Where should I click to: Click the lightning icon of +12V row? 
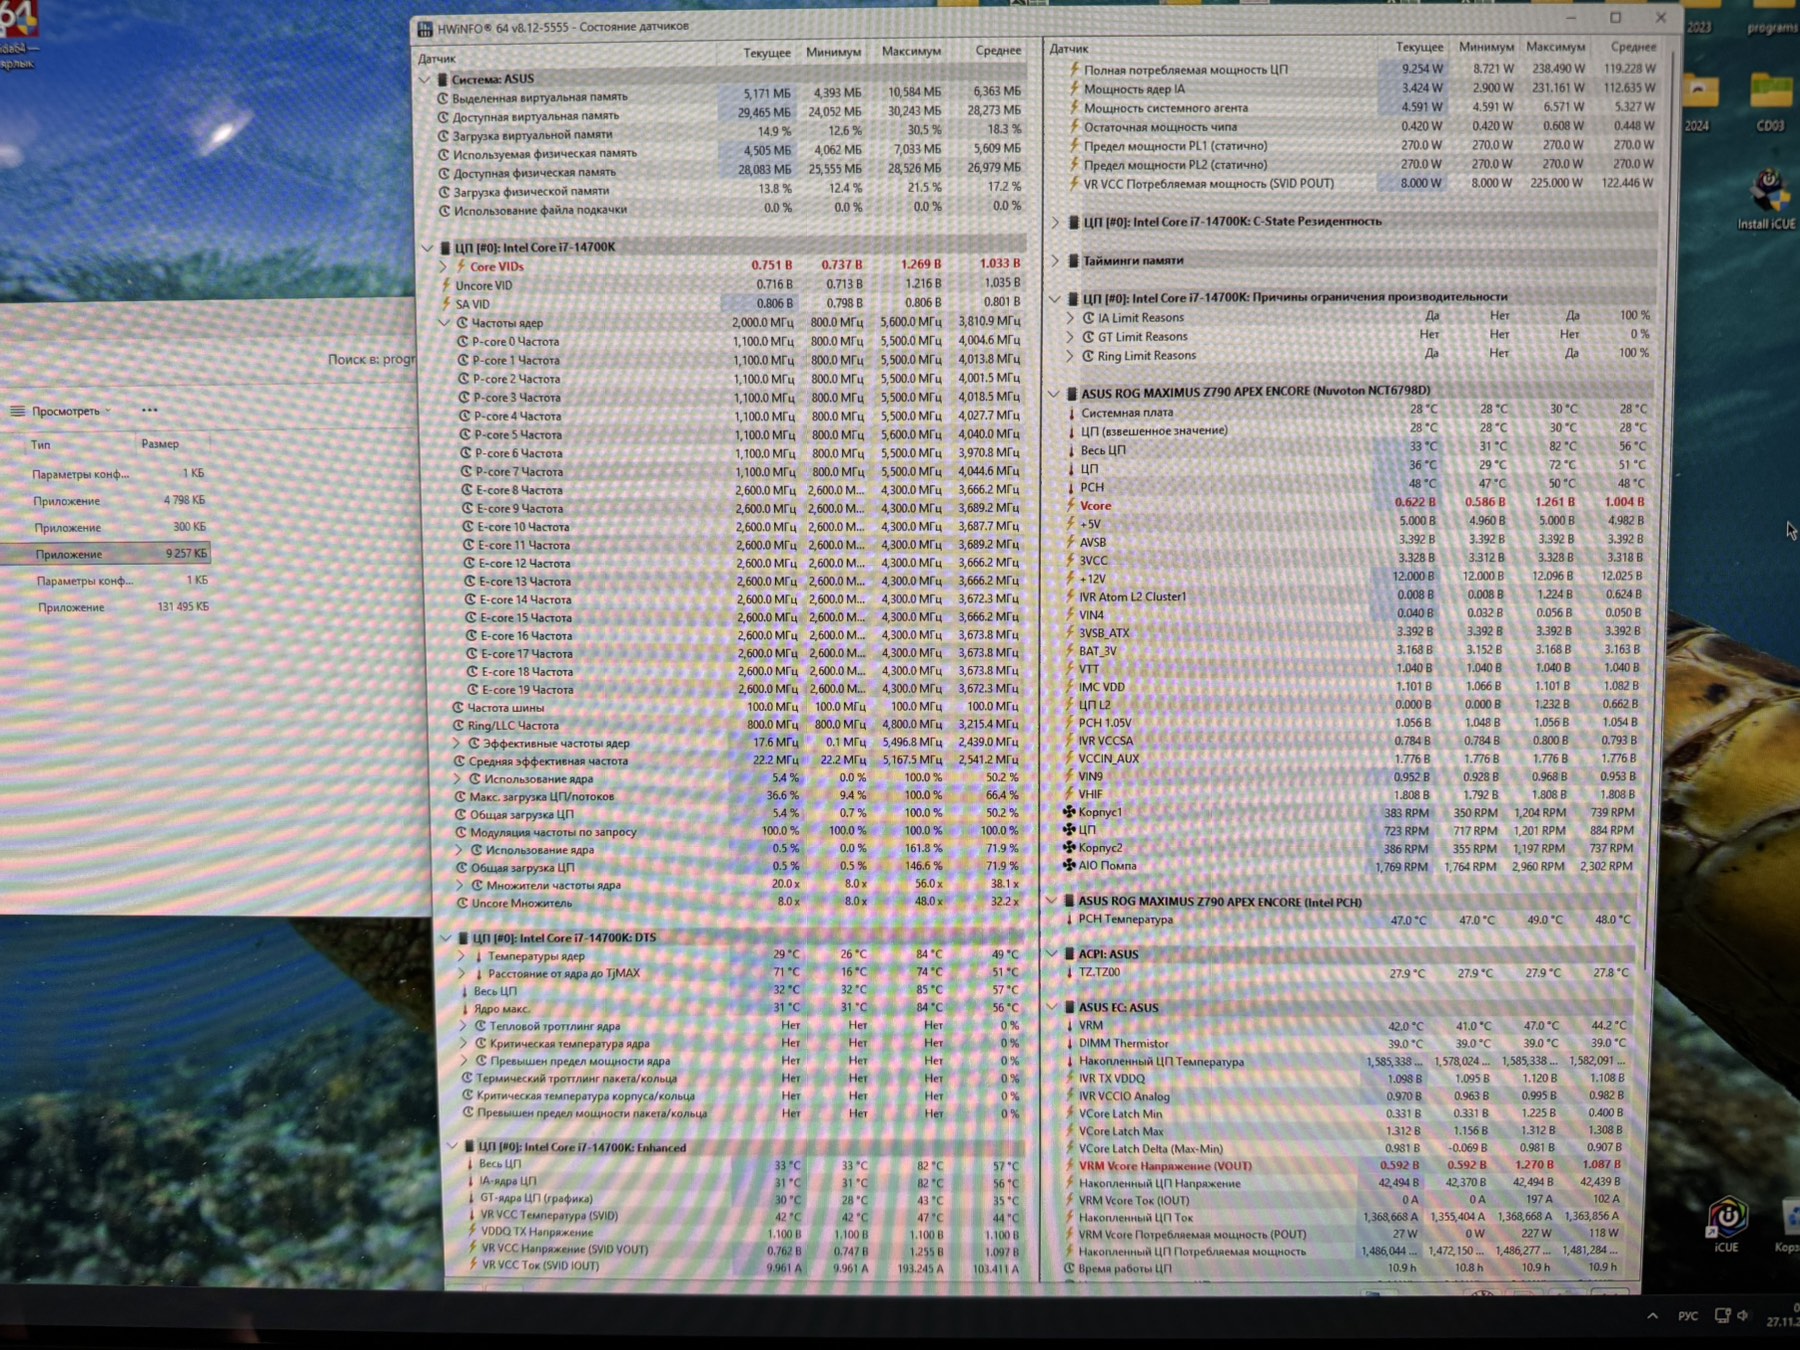[x=1070, y=578]
